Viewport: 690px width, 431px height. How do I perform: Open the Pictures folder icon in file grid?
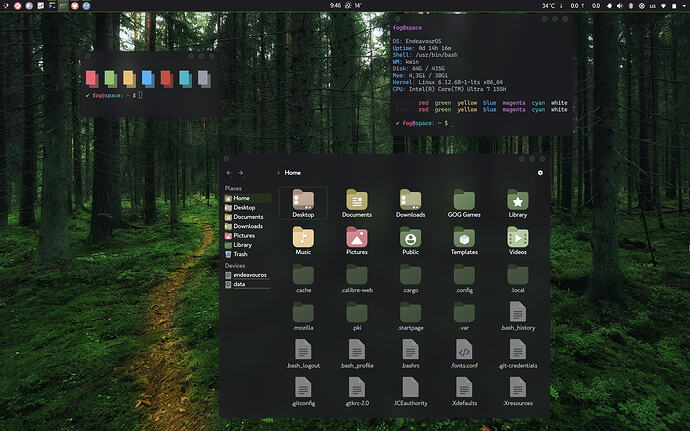[357, 240]
